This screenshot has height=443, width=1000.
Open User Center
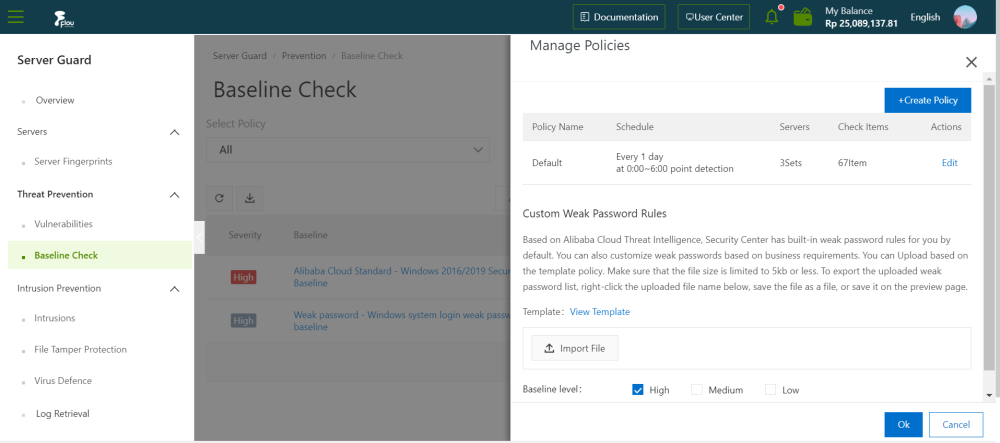coord(714,17)
